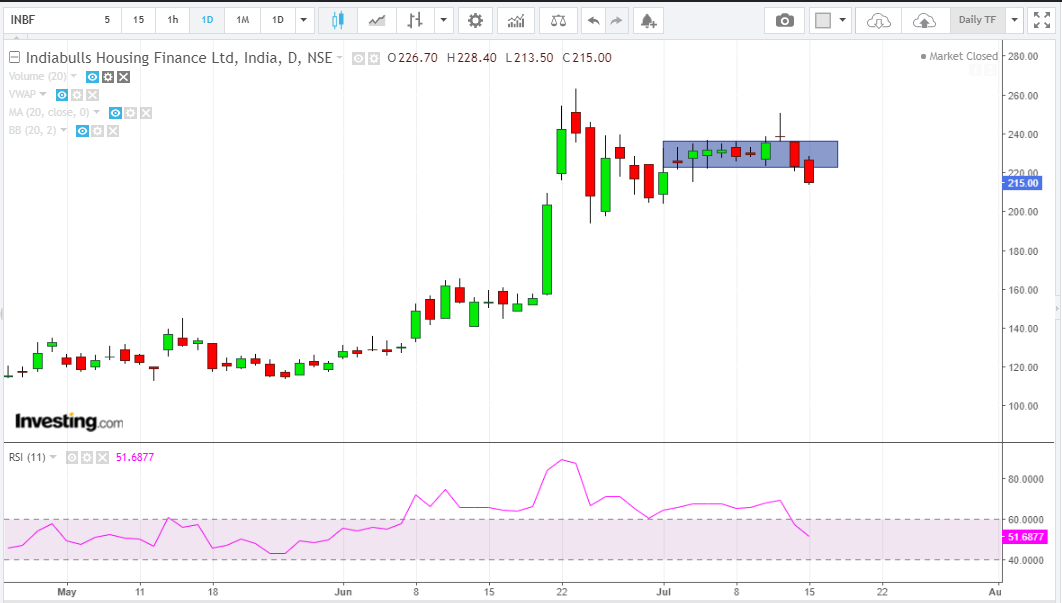Toggle Indiabulls price series visibility

click(358, 59)
